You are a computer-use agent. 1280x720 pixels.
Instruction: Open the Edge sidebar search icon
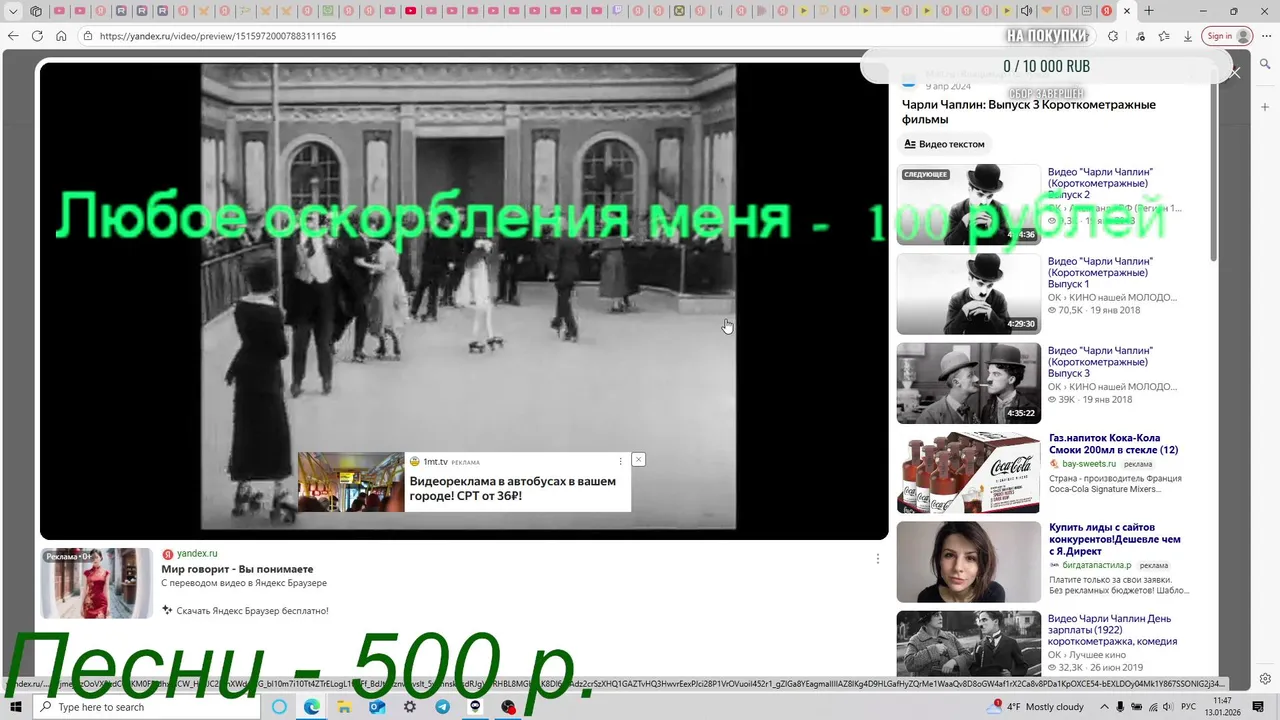coord(1265,64)
